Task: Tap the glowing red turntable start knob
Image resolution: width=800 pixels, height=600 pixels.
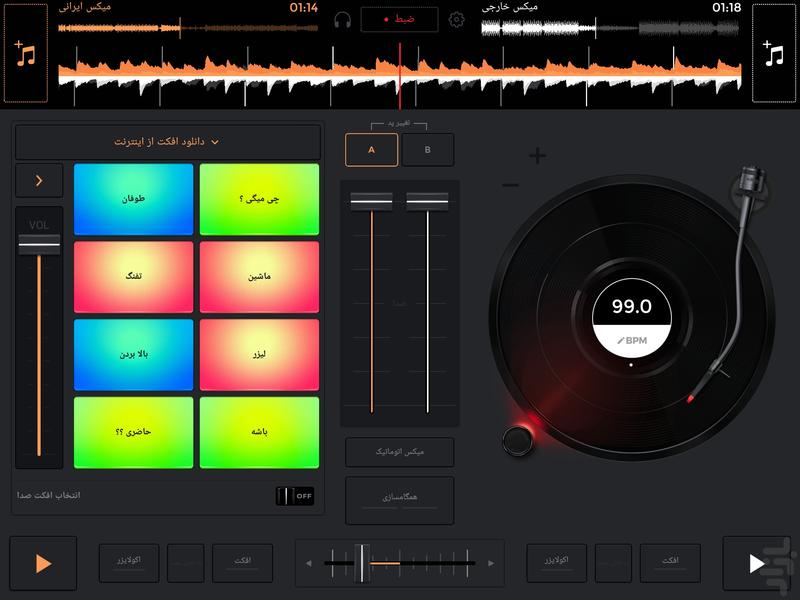Action: [x=518, y=436]
